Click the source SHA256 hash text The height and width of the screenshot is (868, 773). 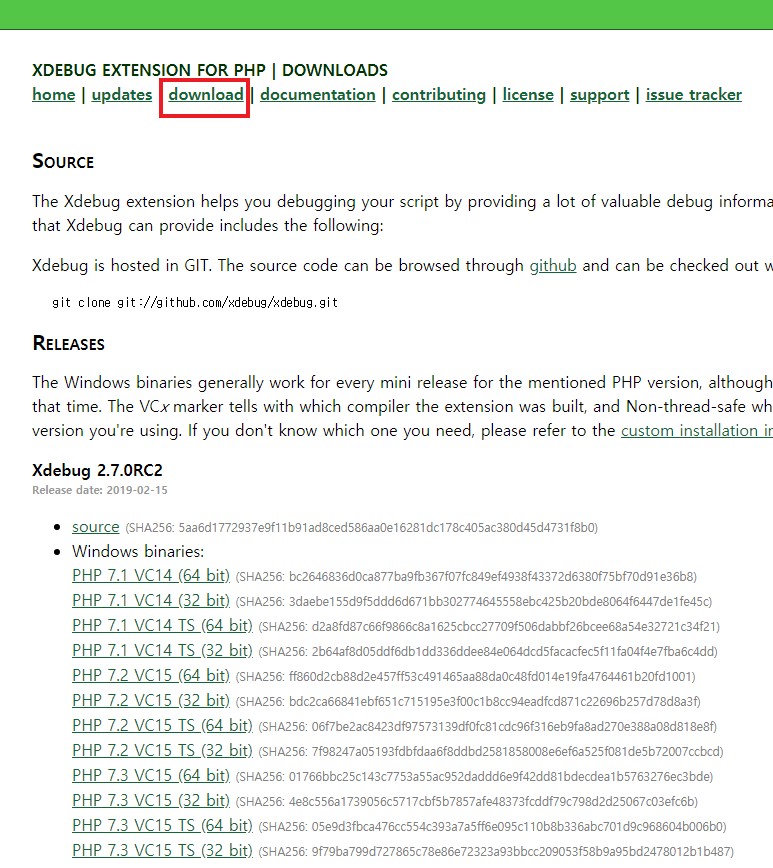click(362, 528)
